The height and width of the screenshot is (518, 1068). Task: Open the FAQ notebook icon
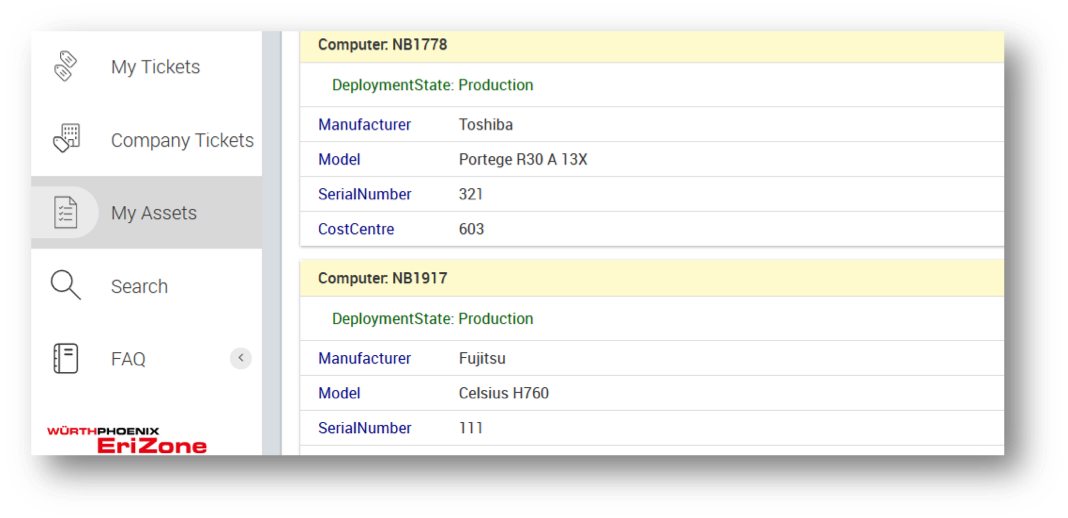[x=65, y=358]
